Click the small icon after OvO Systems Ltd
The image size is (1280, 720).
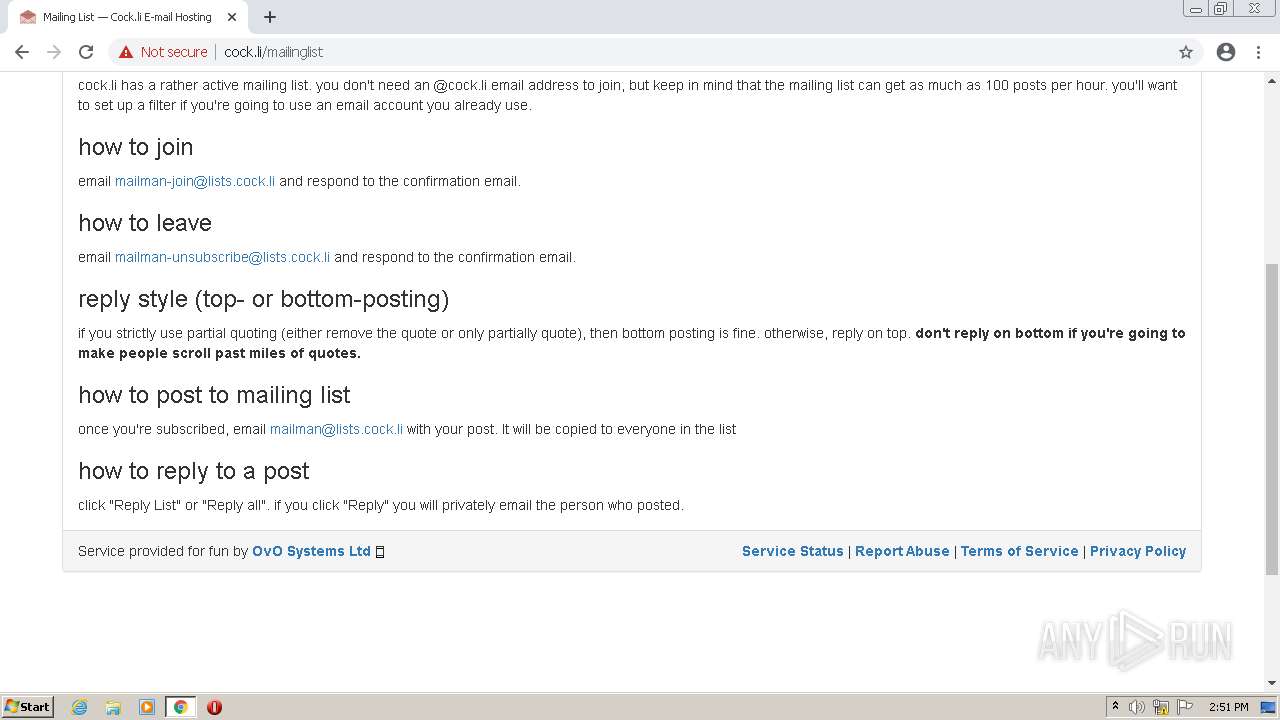click(x=380, y=552)
